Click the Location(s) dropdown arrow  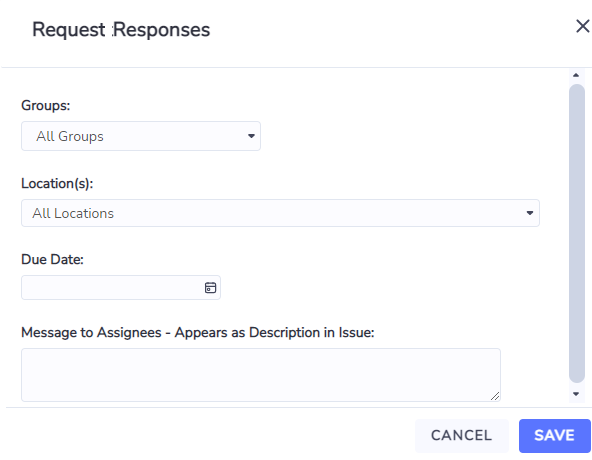click(530, 213)
